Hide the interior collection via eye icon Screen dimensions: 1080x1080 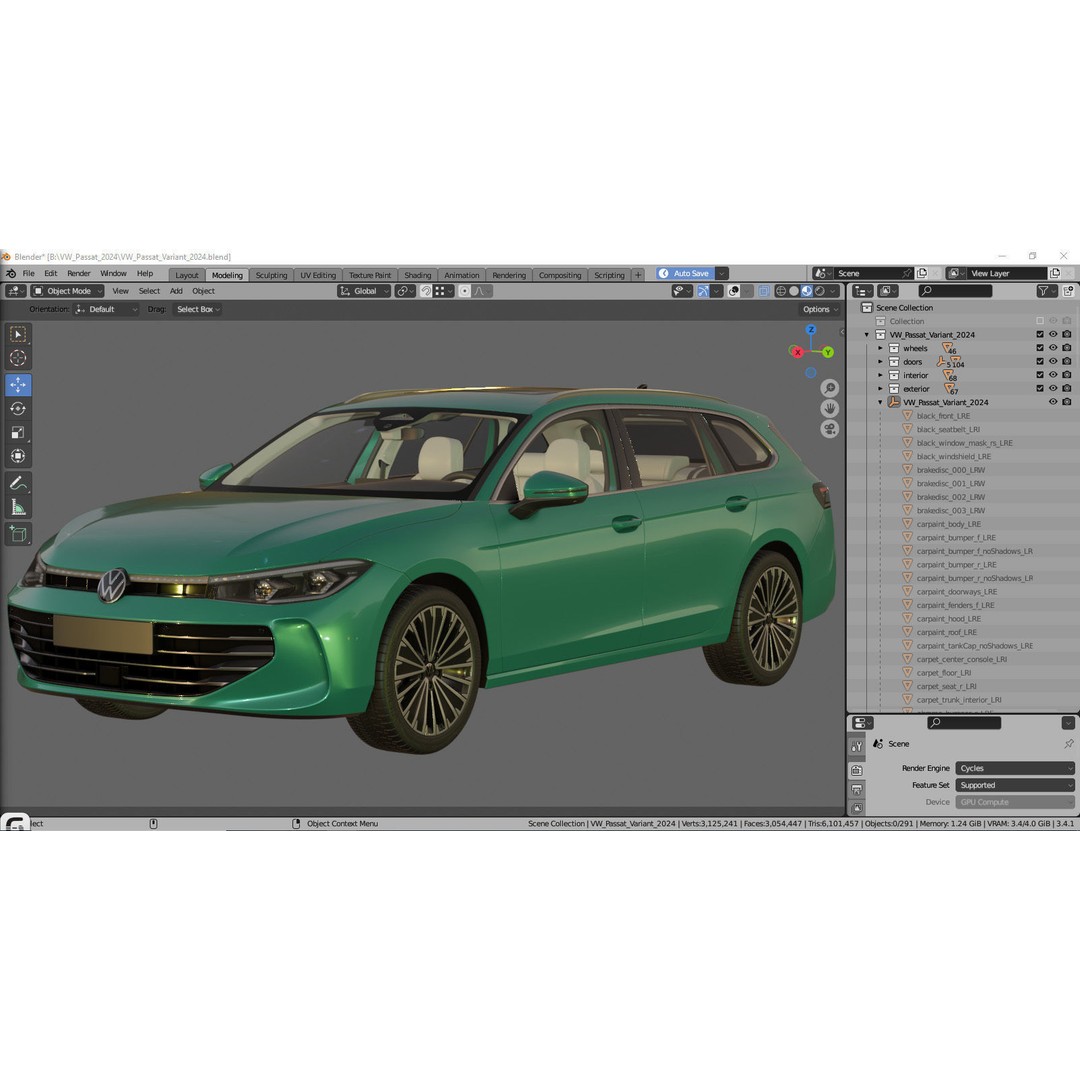click(1053, 375)
